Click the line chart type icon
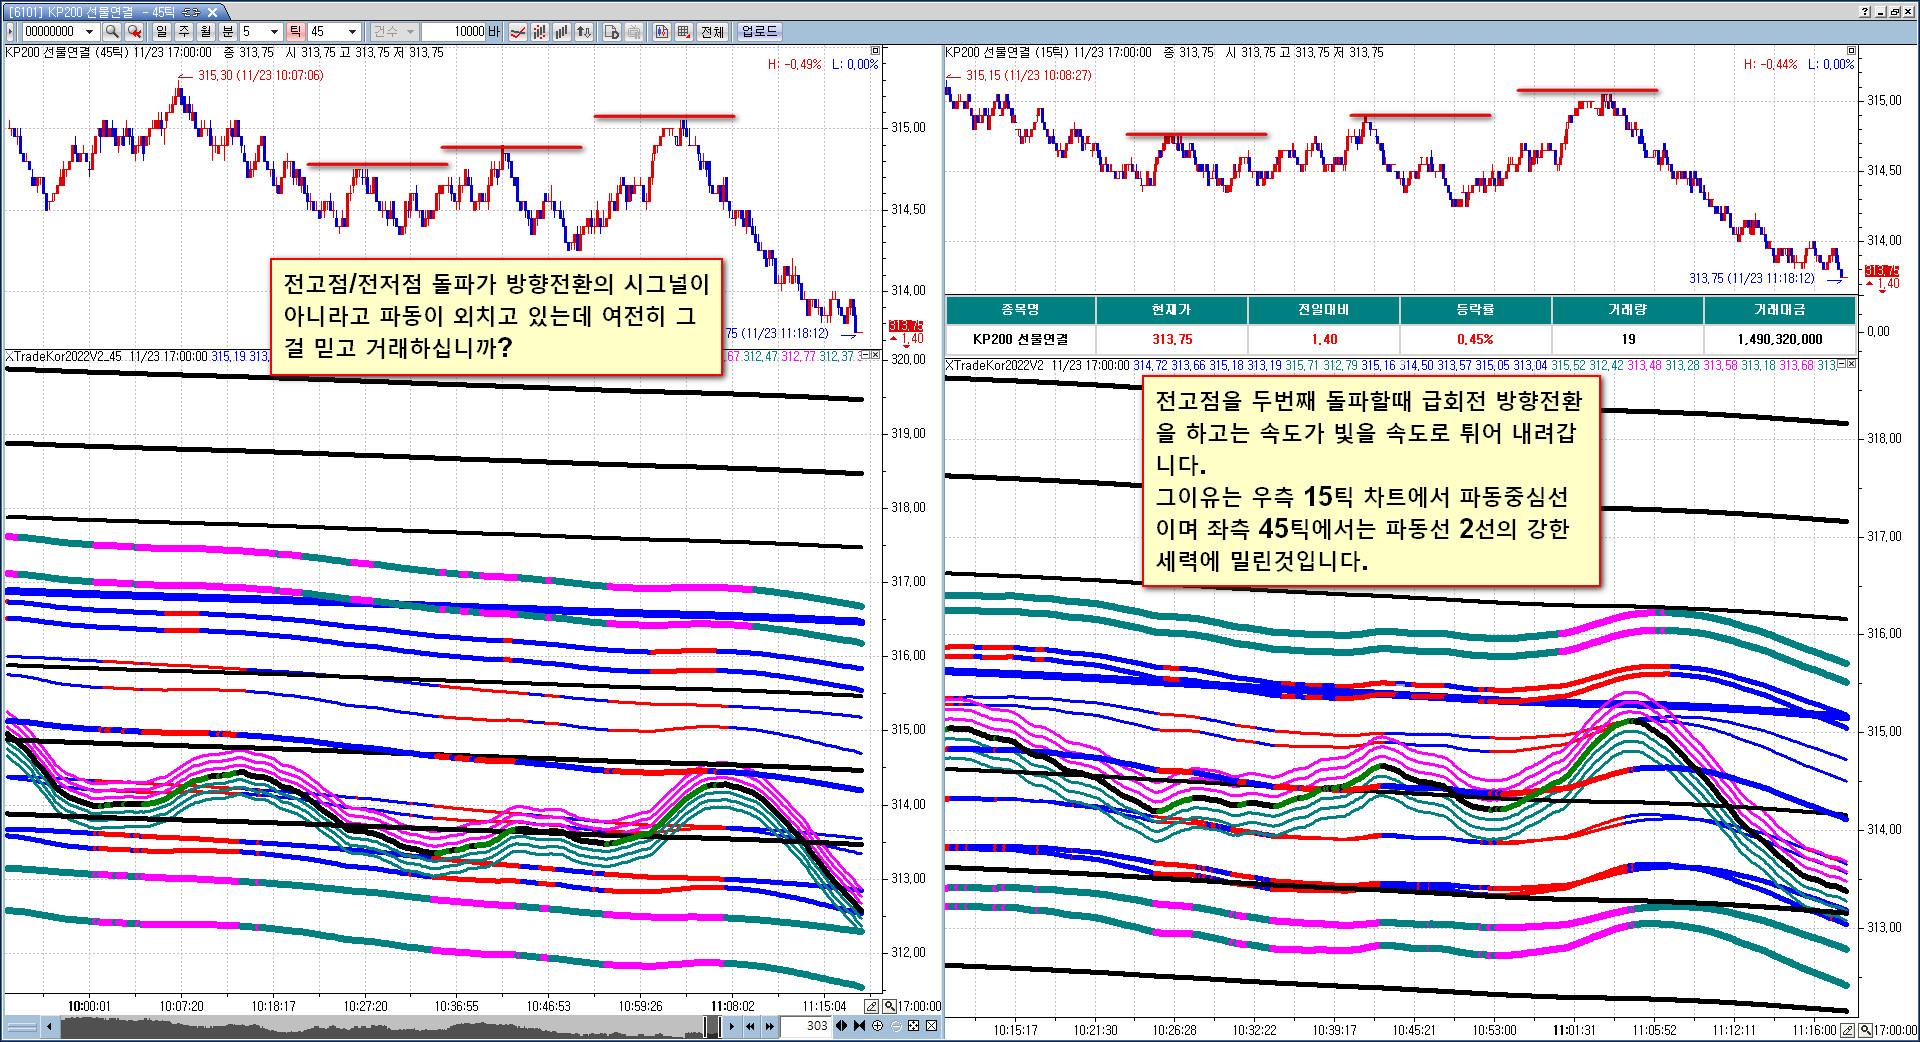The image size is (1920, 1042). pos(518,32)
